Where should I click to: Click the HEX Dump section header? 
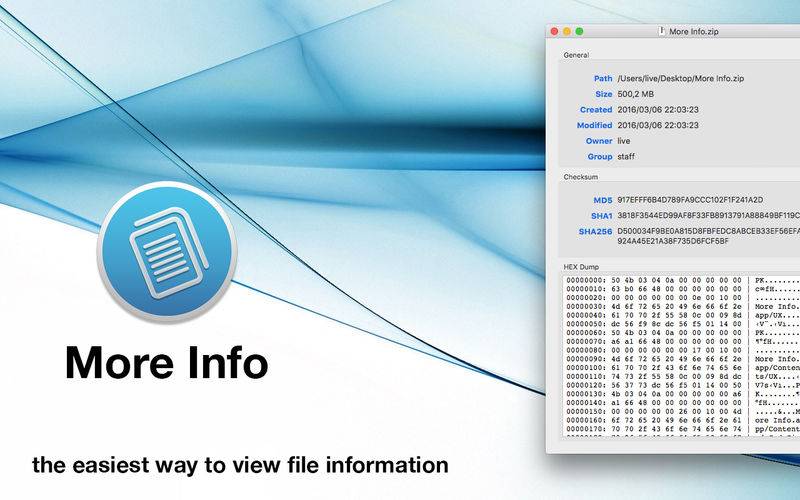coord(581,267)
